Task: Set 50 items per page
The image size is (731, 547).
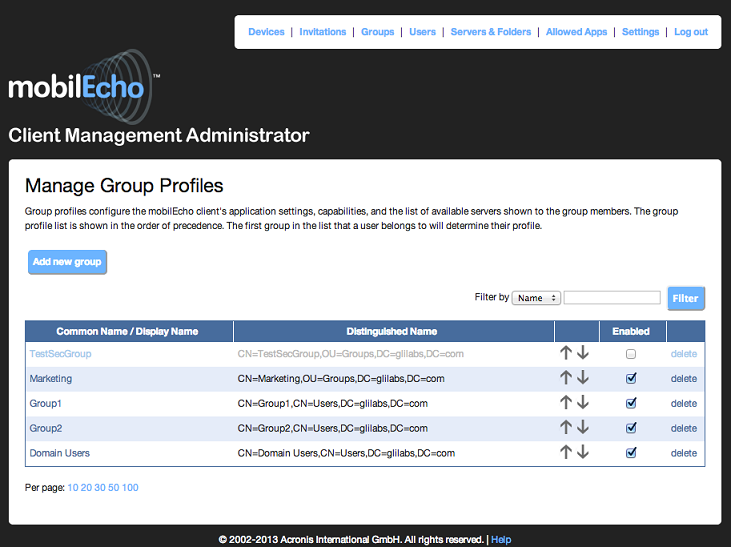Action: click(x=114, y=487)
